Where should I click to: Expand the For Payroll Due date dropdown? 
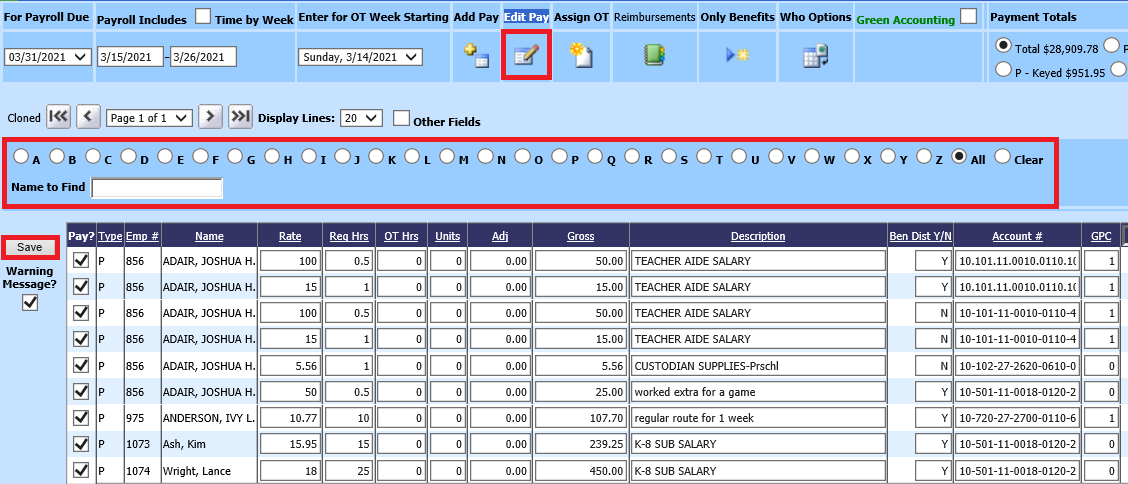point(47,57)
